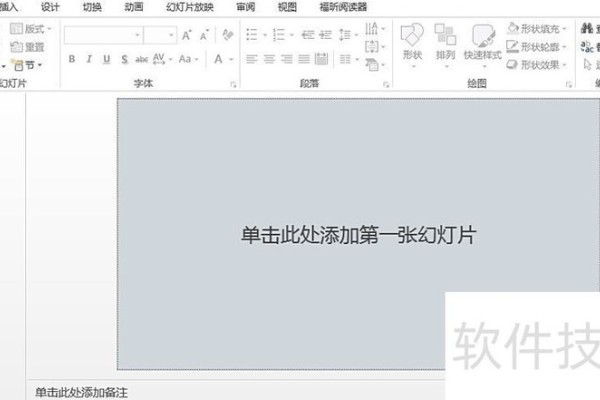
Task: Open the 动画 tab
Action: pos(134,7)
